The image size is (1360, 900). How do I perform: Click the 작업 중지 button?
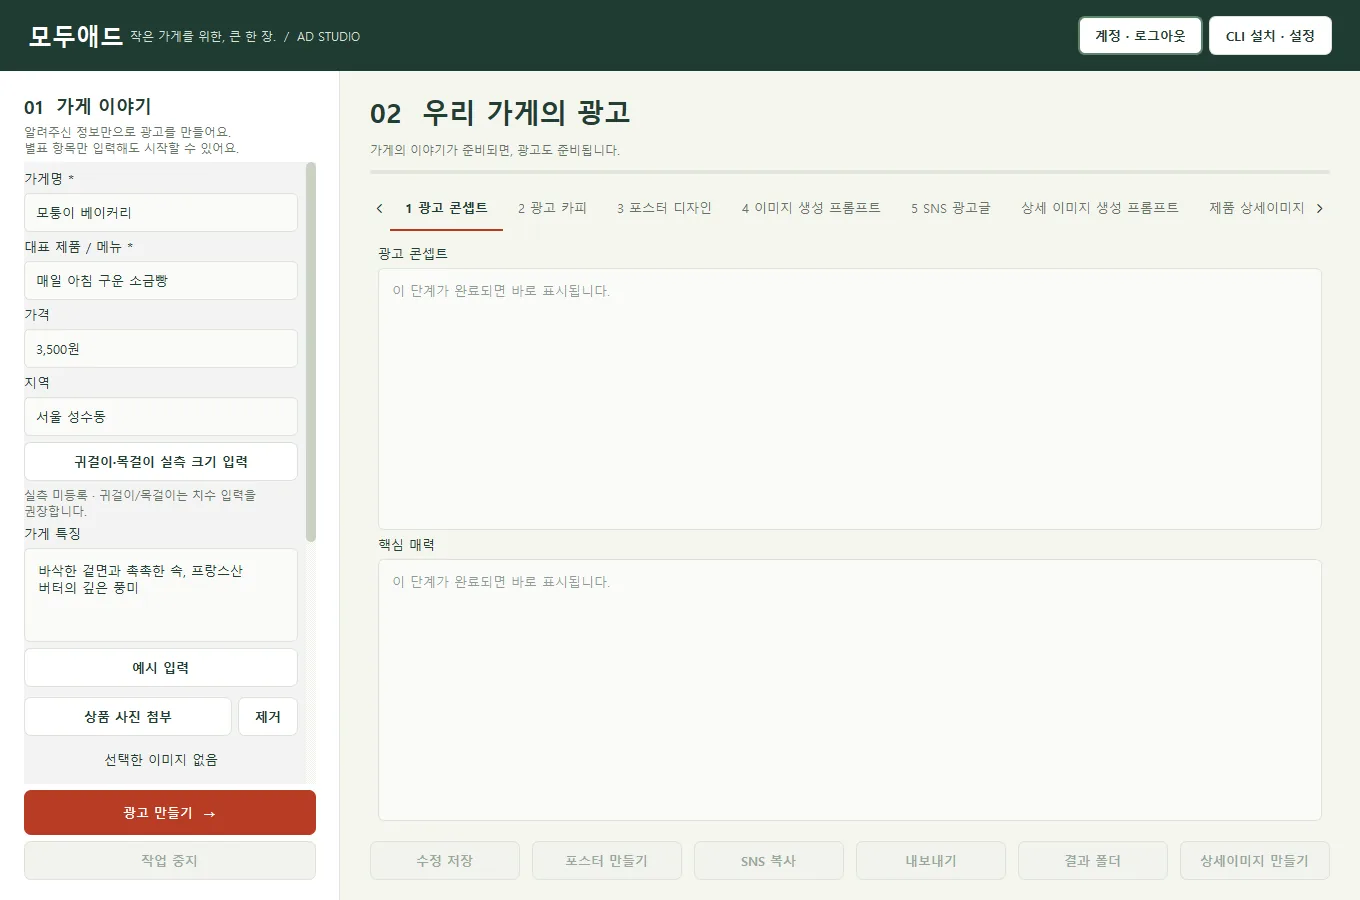[170, 860]
